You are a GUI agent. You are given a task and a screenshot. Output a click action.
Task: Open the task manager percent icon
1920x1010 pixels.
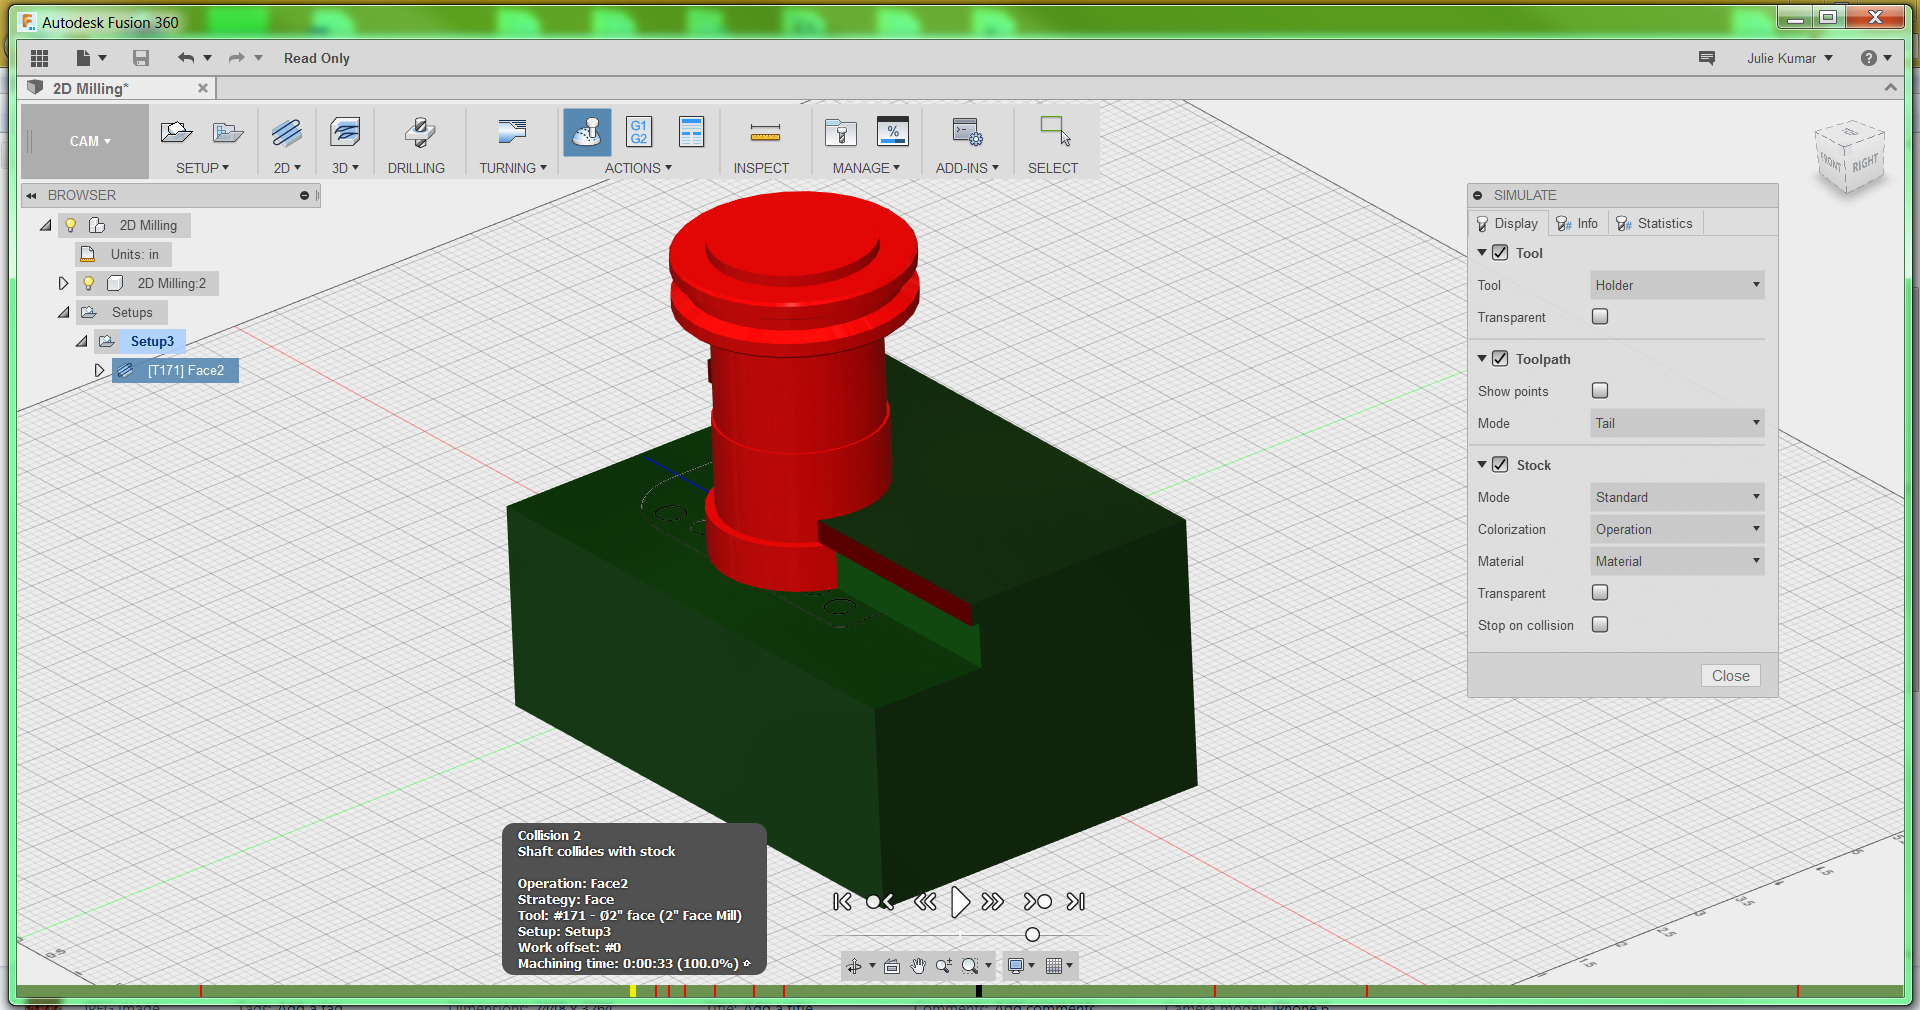893,132
